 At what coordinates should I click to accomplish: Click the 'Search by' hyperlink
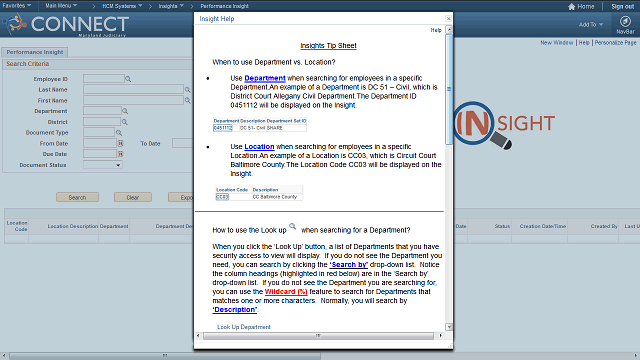click(349, 264)
